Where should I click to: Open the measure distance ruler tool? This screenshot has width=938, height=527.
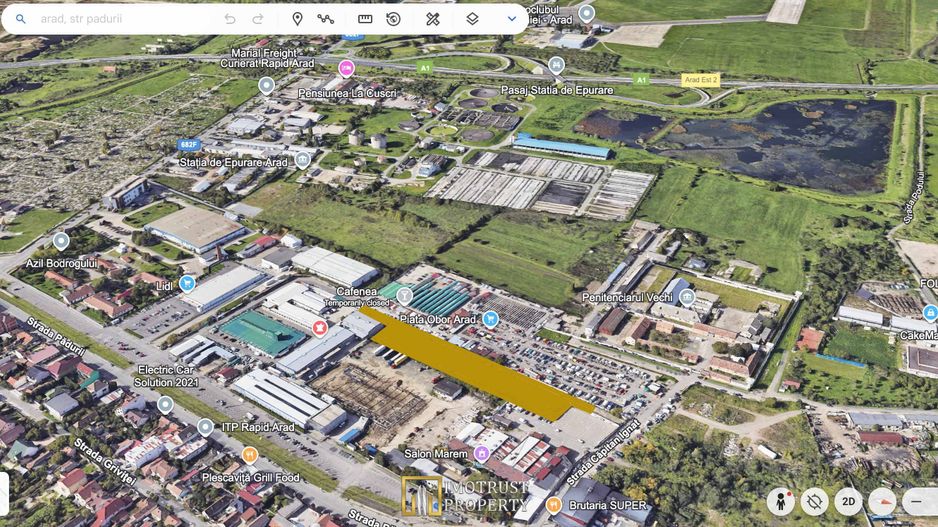(x=365, y=19)
